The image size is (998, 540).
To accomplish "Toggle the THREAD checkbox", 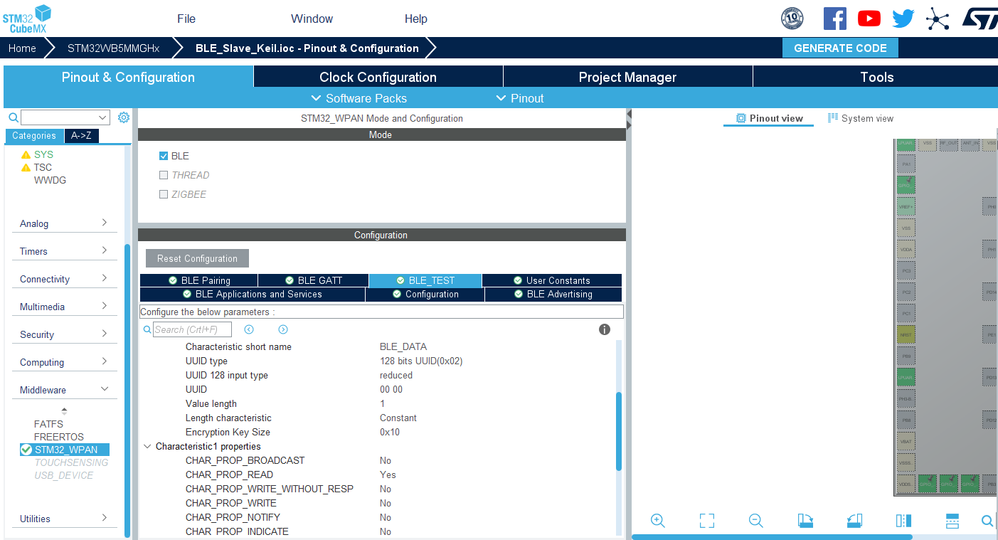I will [164, 174].
